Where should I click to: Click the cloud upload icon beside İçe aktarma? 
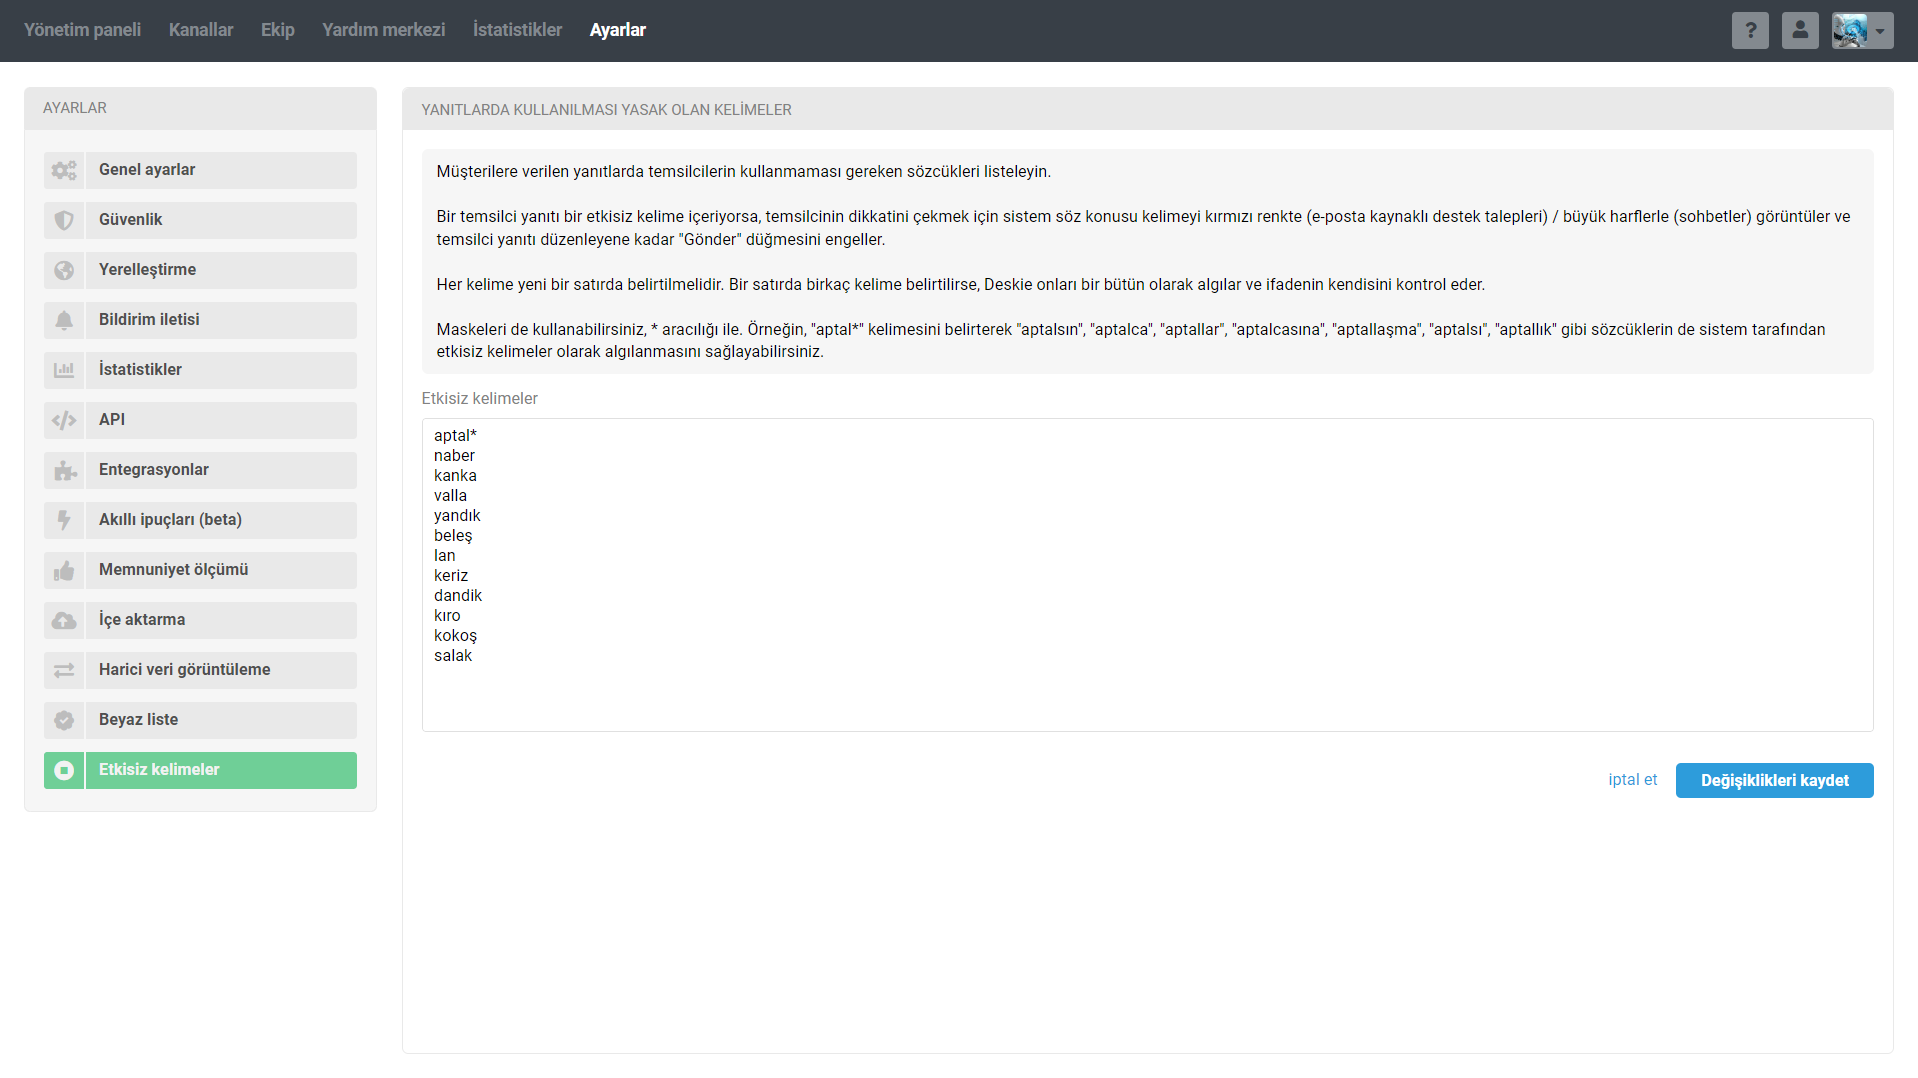point(64,620)
